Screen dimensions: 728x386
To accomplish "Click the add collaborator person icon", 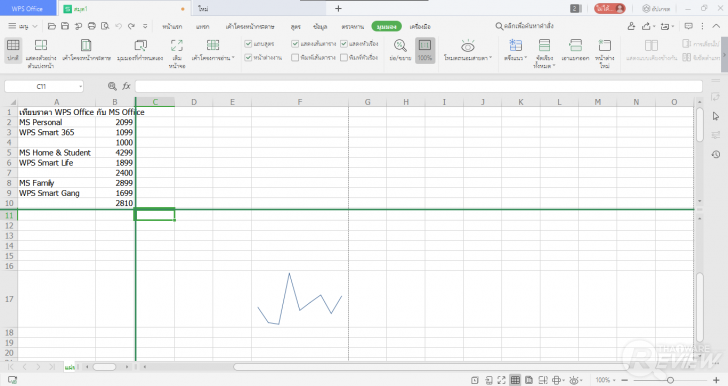I will tap(631, 26).
